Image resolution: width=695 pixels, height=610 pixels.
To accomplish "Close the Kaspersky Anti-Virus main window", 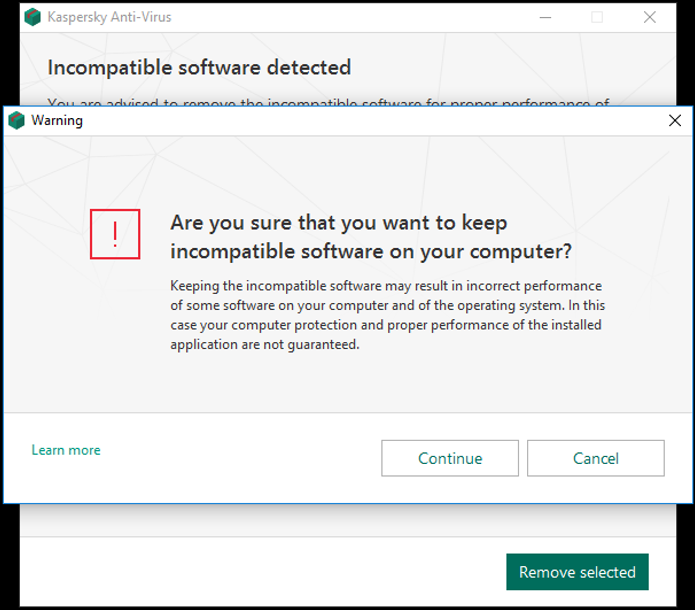I will pos(649,17).
